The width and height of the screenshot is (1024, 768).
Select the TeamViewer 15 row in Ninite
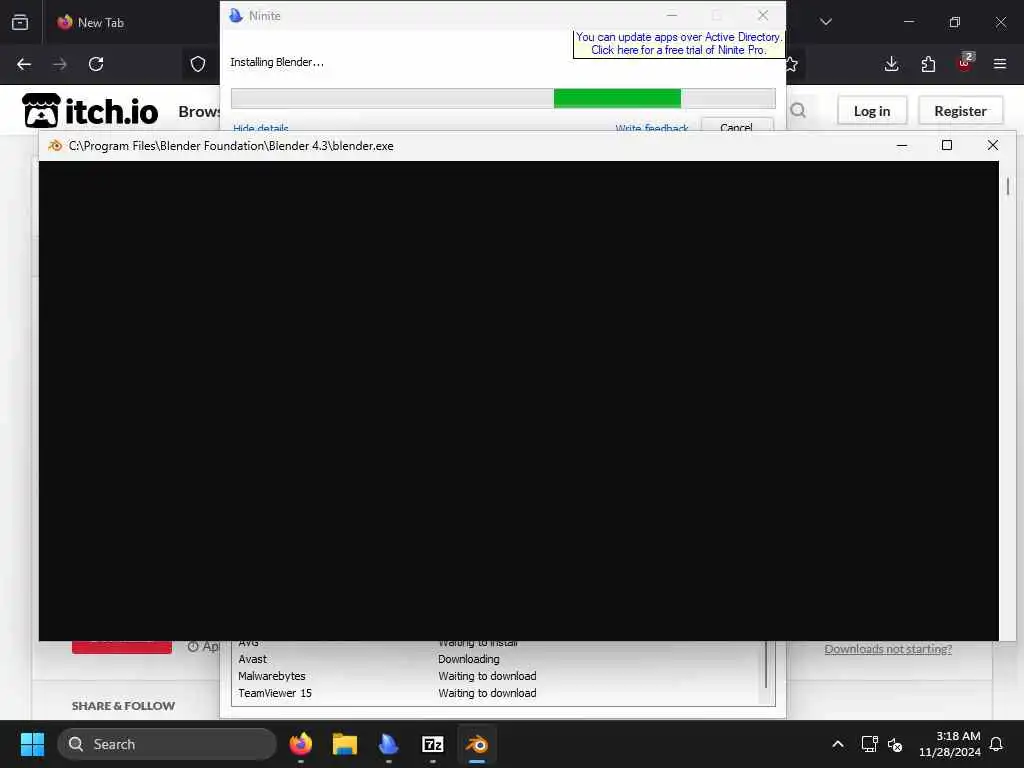[x=498, y=693]
